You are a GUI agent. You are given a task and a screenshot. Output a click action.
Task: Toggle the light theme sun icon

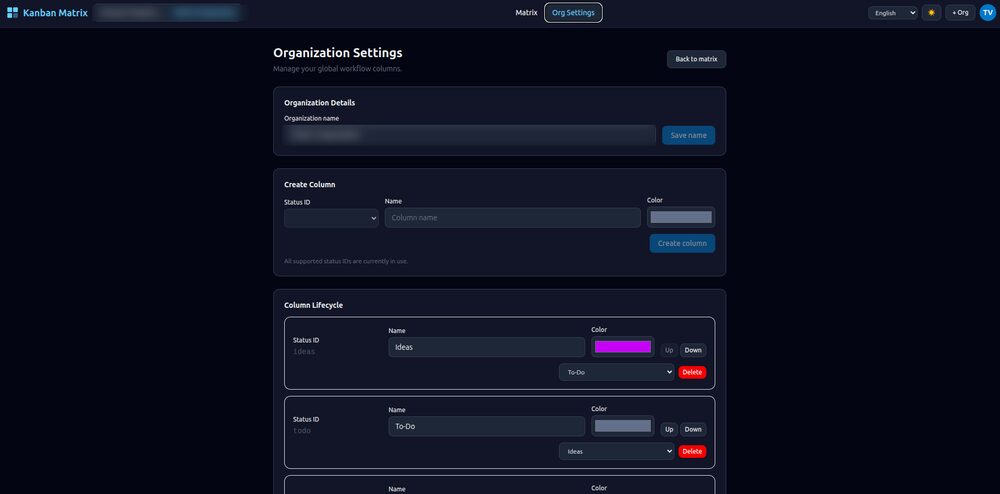pos(931,13)
